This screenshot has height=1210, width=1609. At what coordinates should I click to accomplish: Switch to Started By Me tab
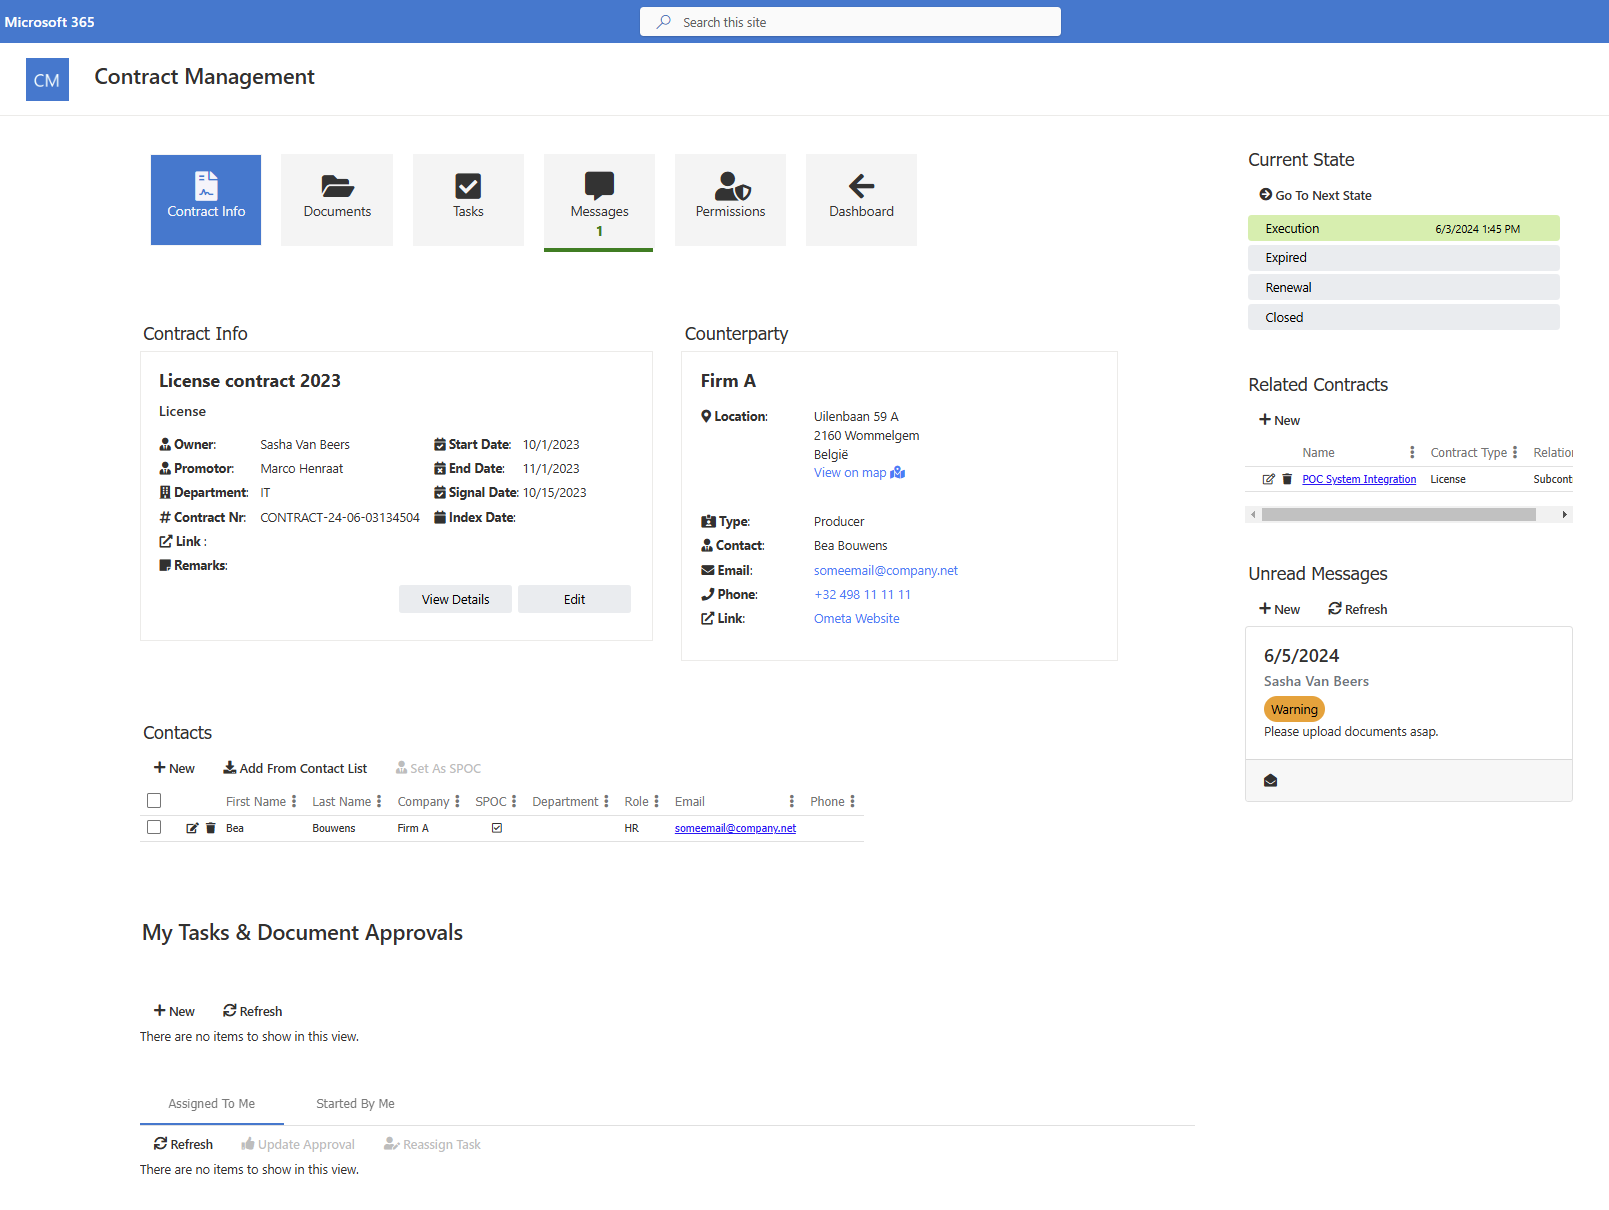pyautogui.click(x=355, y=1104)
